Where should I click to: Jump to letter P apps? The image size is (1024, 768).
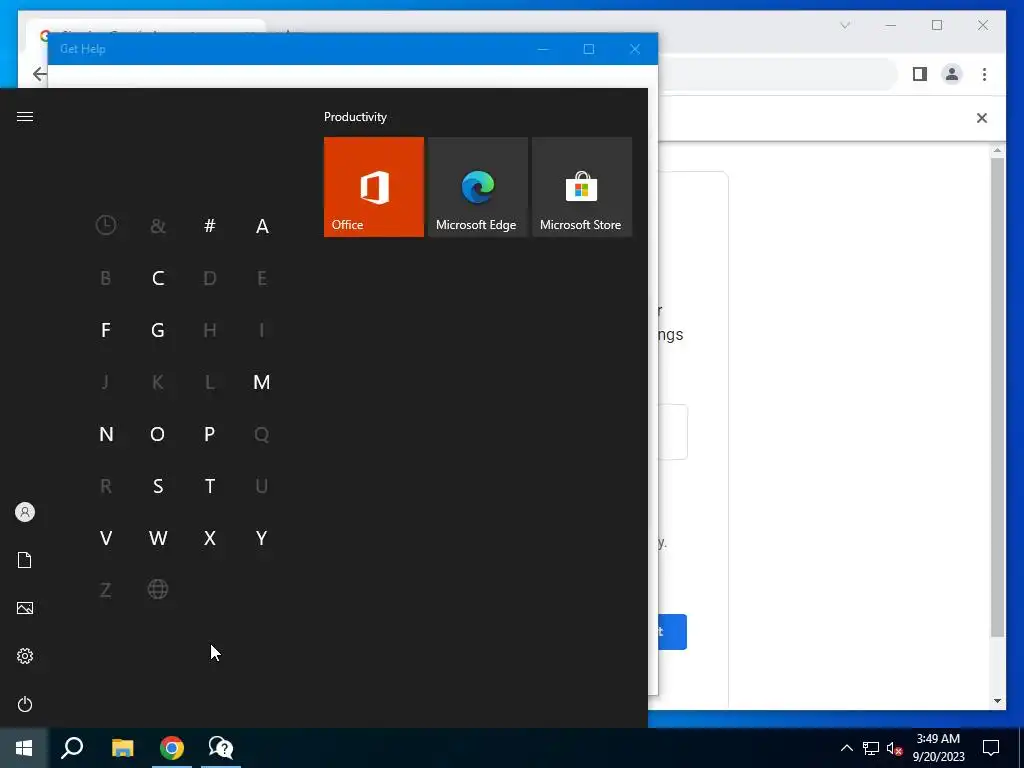210,434
